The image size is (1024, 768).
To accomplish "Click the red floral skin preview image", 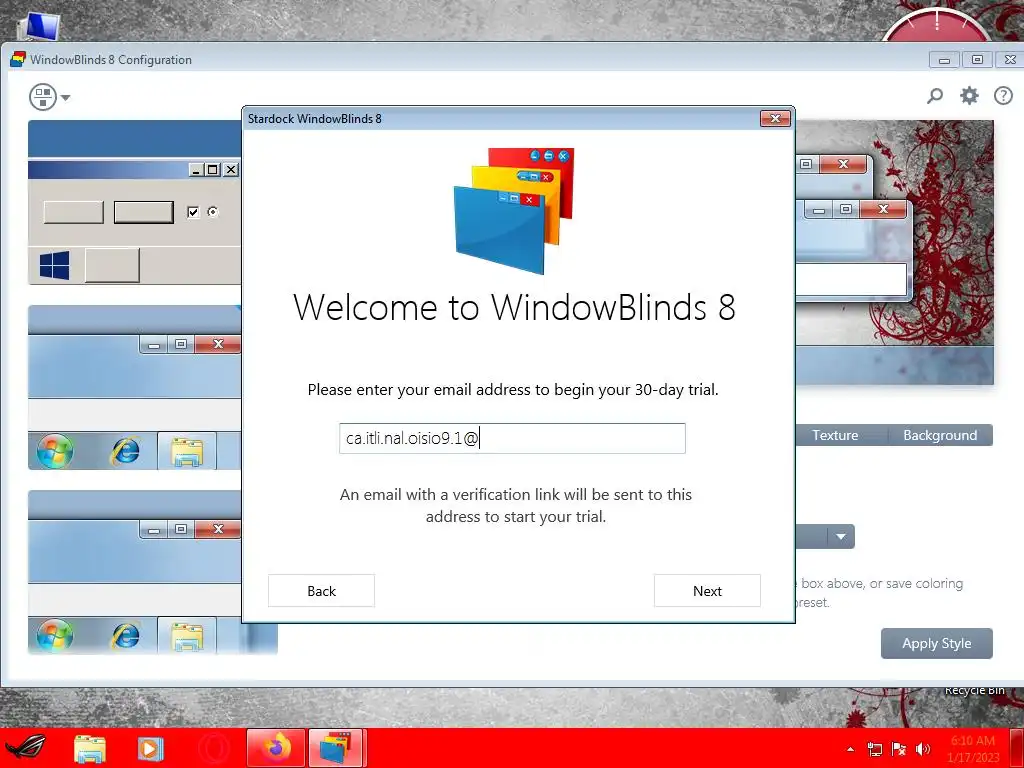I will coord(895,252).
